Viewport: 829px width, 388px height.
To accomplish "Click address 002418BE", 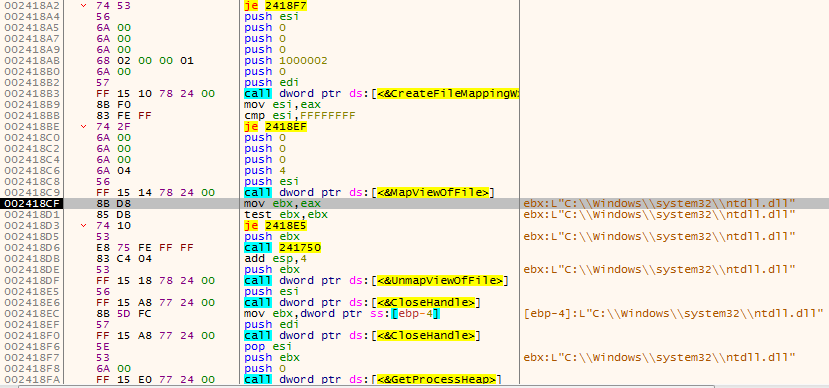I will point(31,126).
